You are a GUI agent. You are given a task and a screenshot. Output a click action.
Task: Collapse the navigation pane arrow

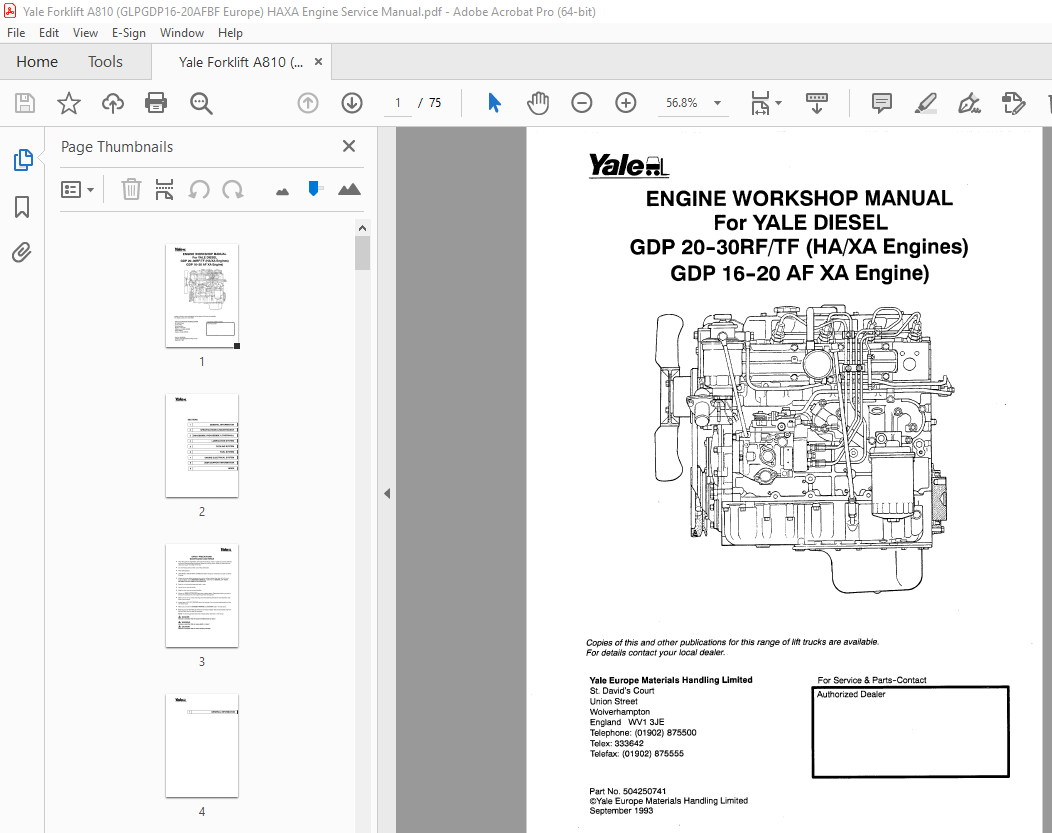point(387,494)
